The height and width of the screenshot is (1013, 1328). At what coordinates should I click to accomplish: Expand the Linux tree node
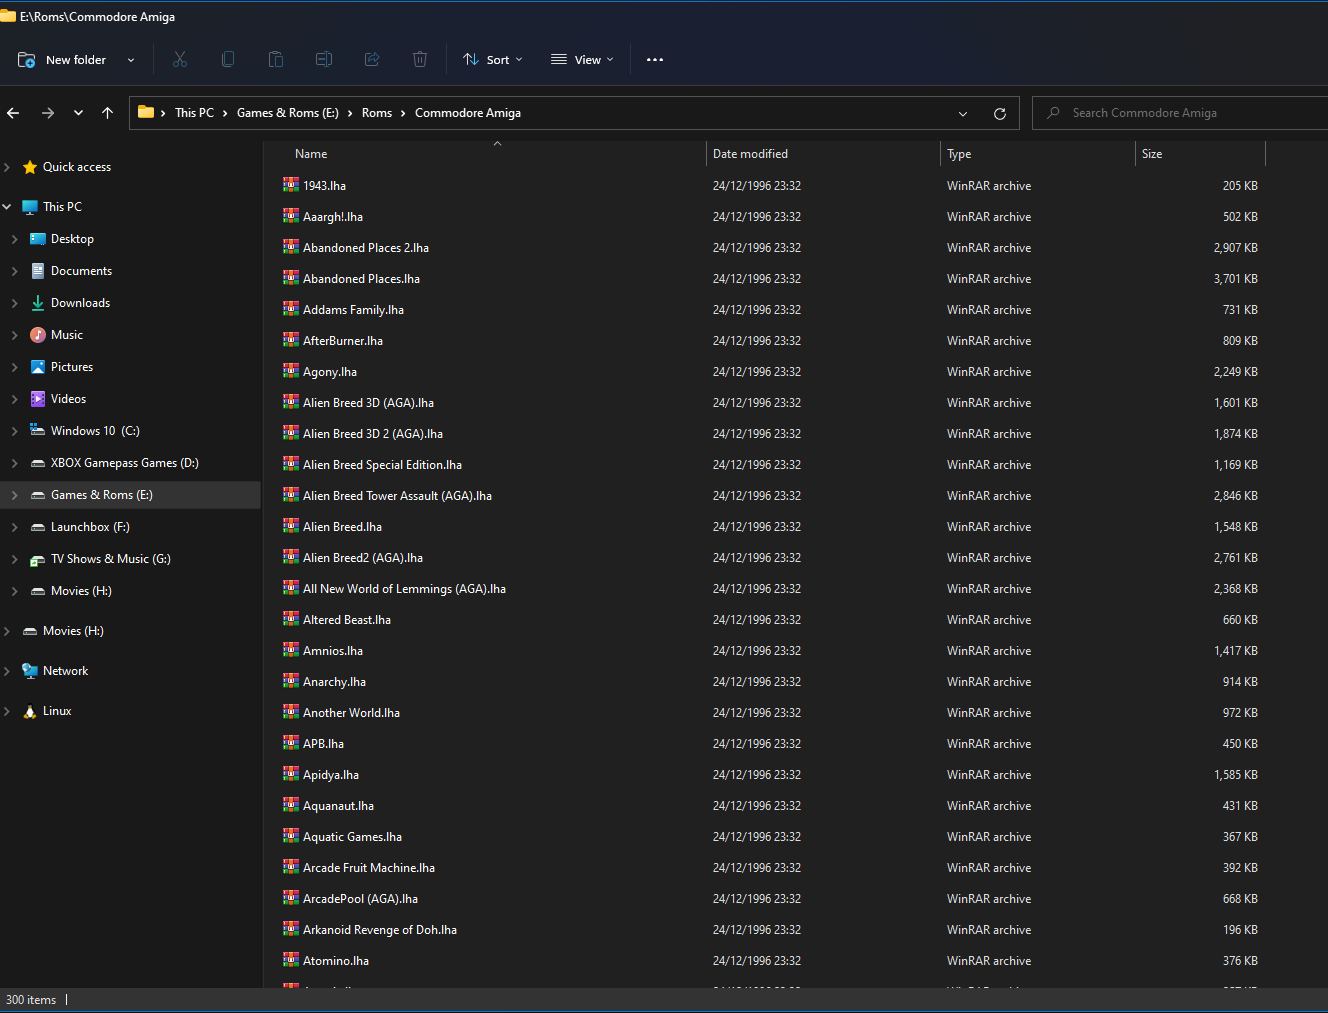click(x=7, y=711)
